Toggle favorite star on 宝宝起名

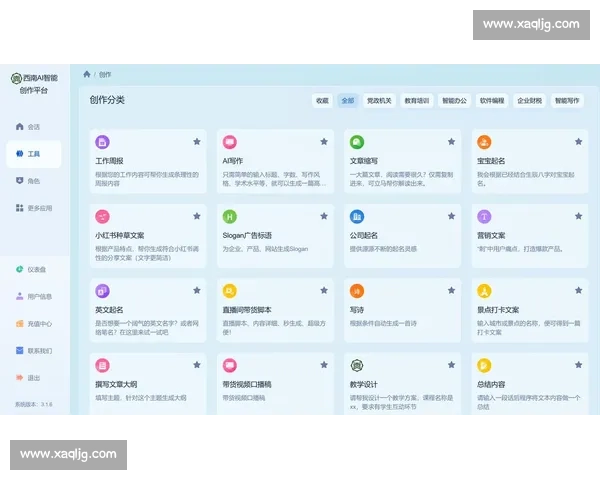579,142
